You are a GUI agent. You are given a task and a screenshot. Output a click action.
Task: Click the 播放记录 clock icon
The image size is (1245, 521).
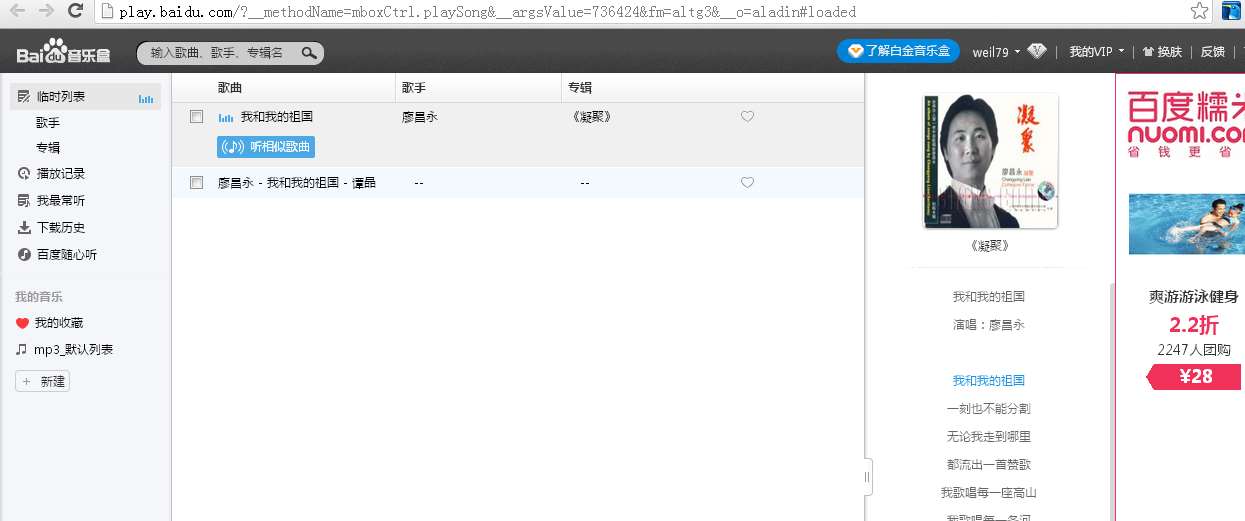(x=24, y=174)
